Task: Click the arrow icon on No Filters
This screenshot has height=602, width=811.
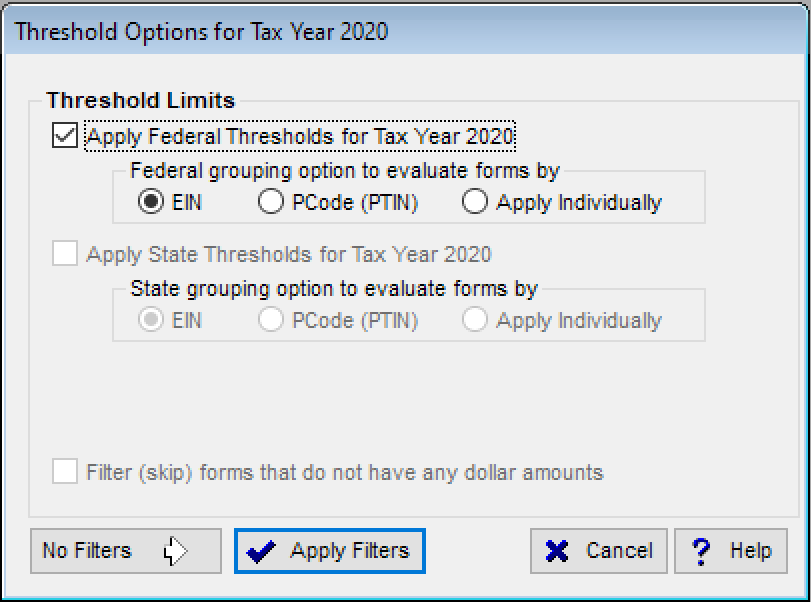Action: click(x=175, y=551)
